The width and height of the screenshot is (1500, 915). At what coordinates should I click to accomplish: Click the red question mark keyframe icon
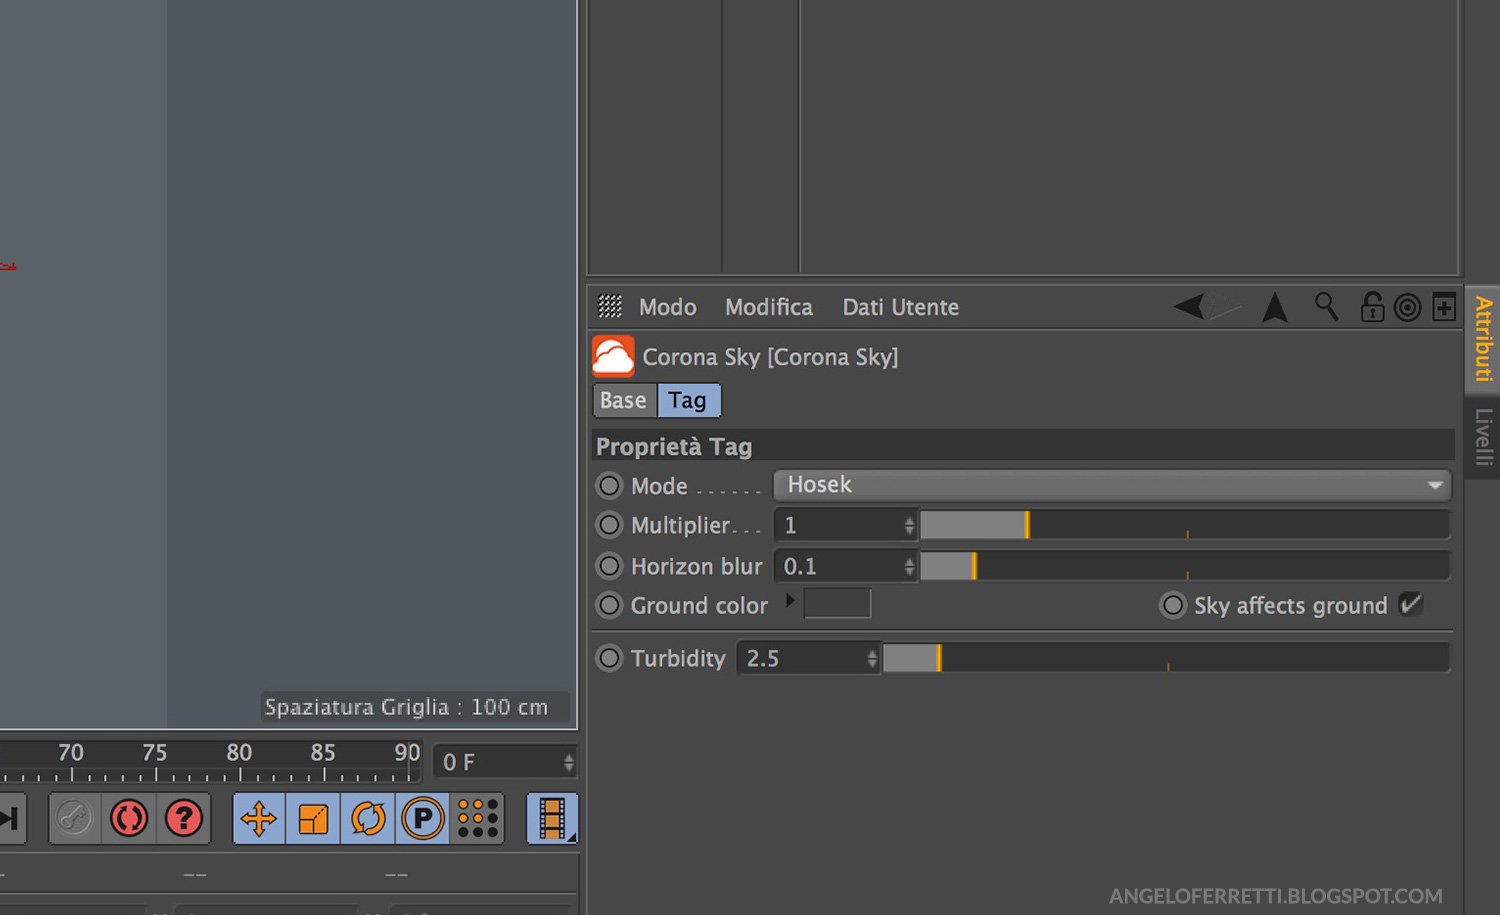(x=184, y=818)
